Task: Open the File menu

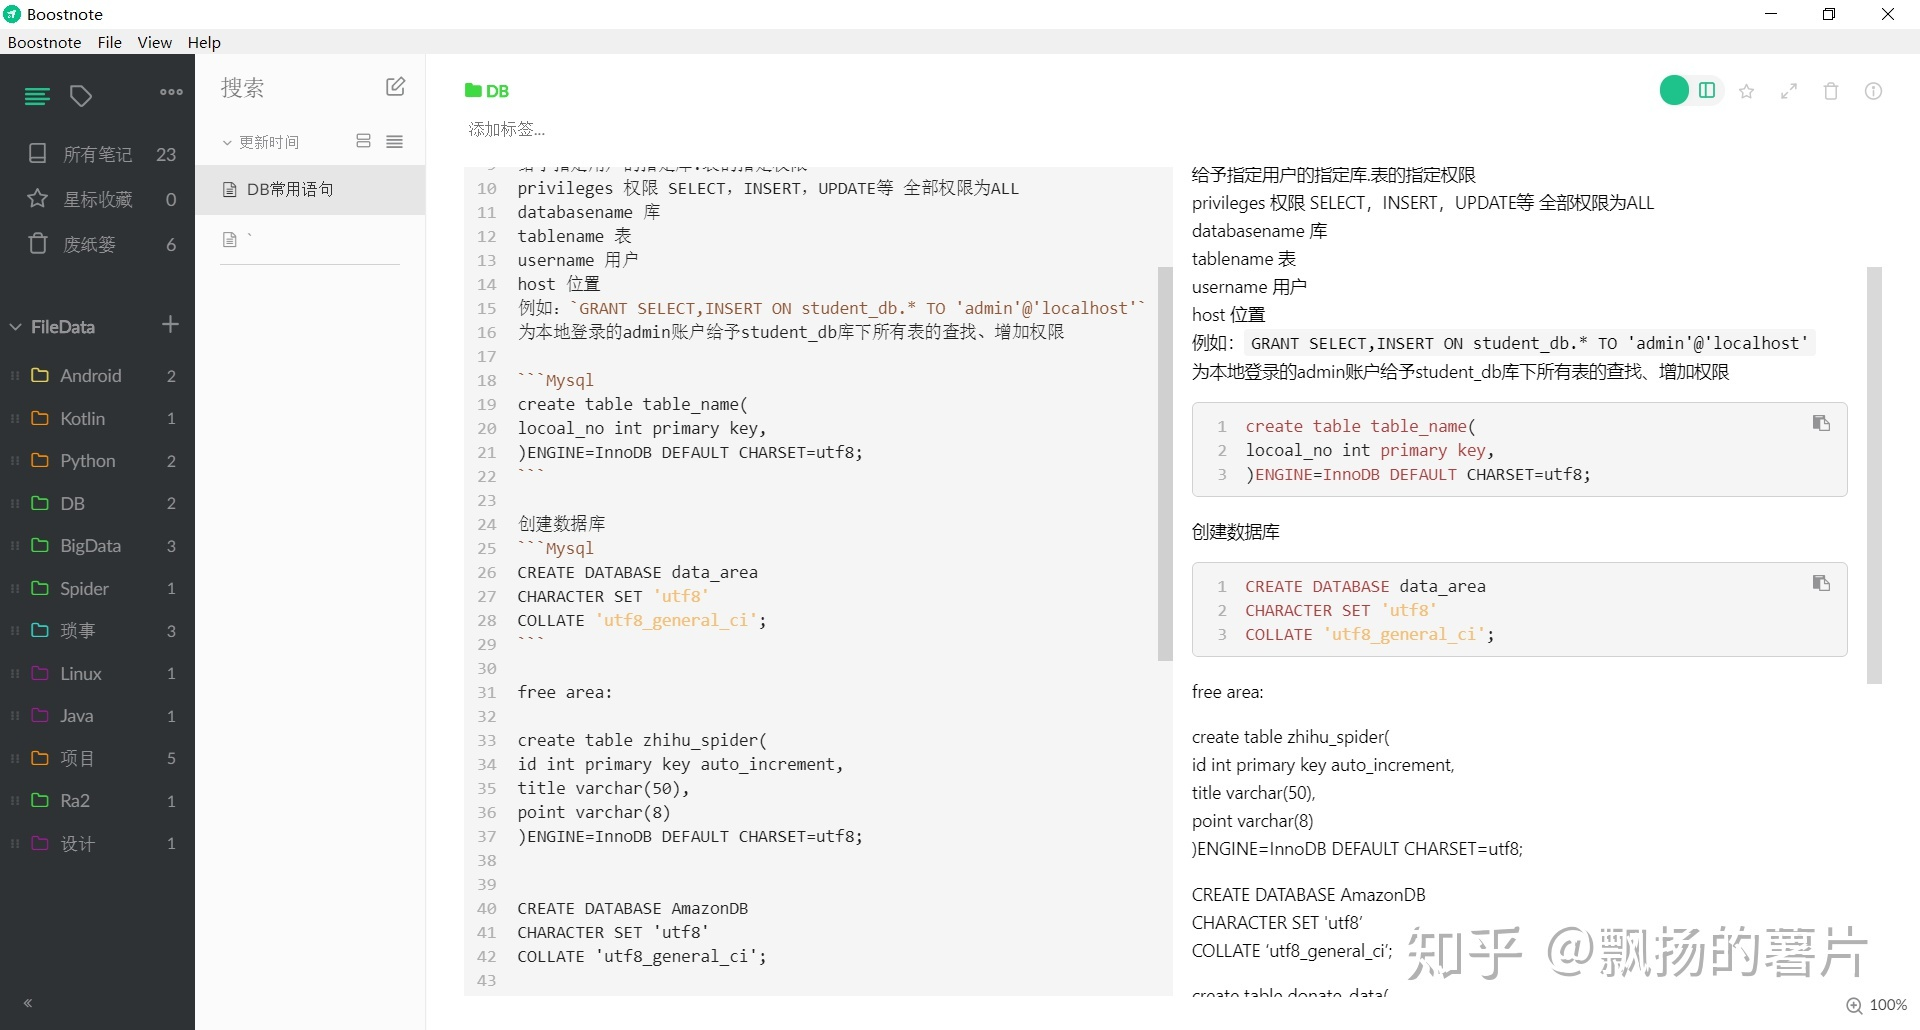Action: coord(110,42)
